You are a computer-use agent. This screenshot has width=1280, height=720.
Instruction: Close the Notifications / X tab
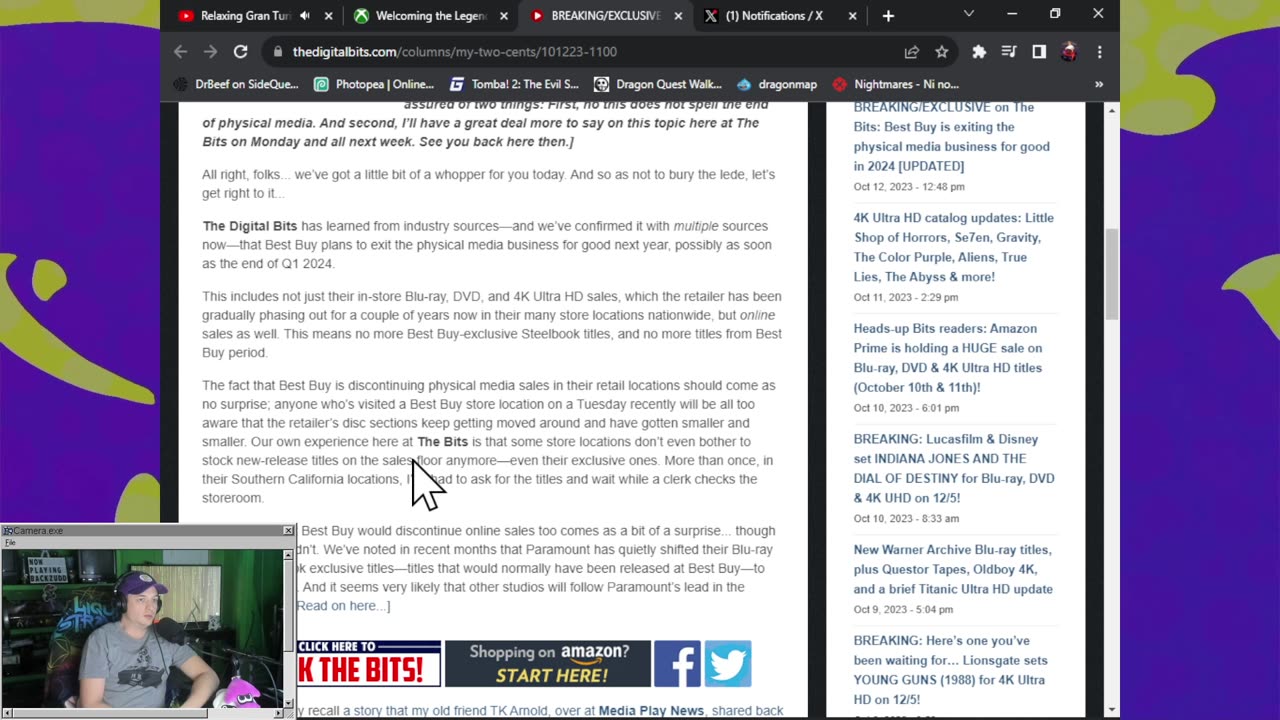[852, 16]
